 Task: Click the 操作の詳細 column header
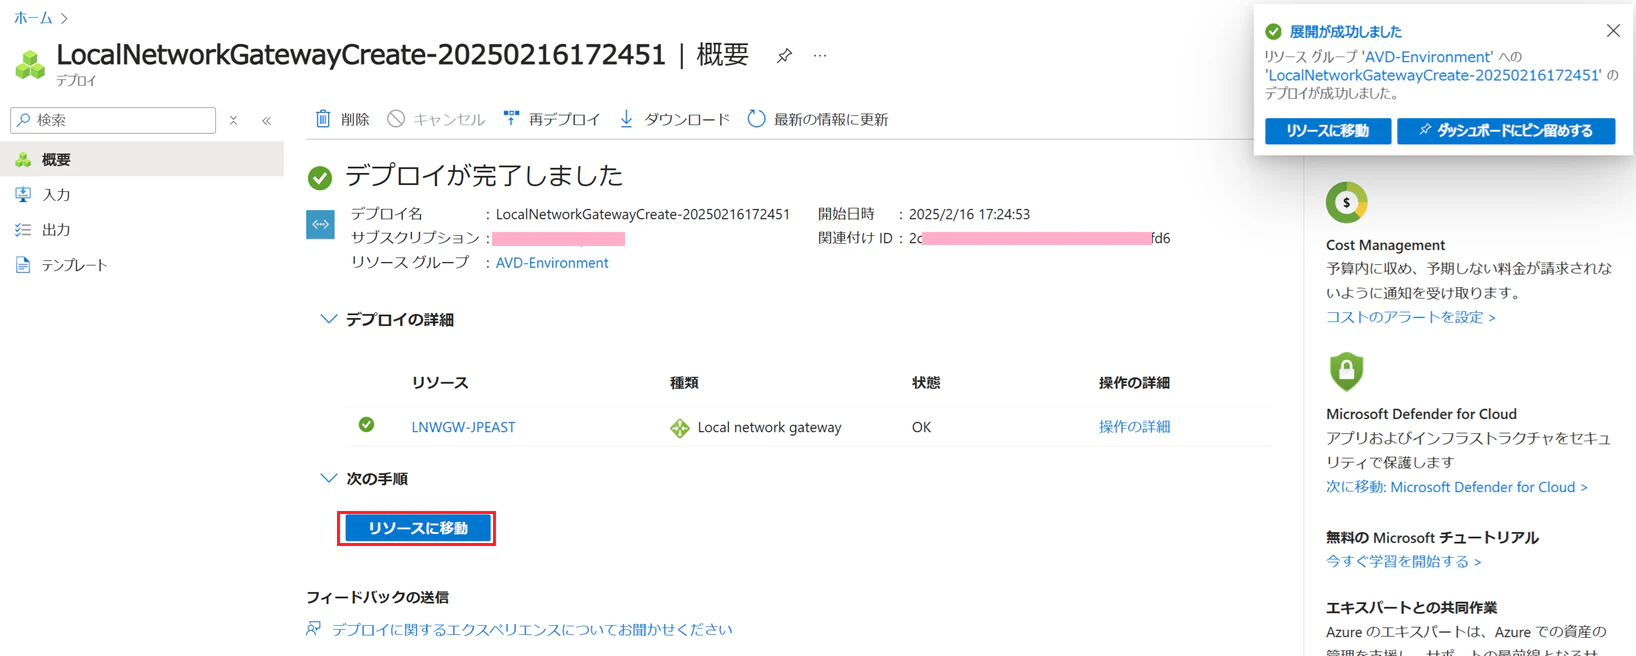pos(1134,382)
